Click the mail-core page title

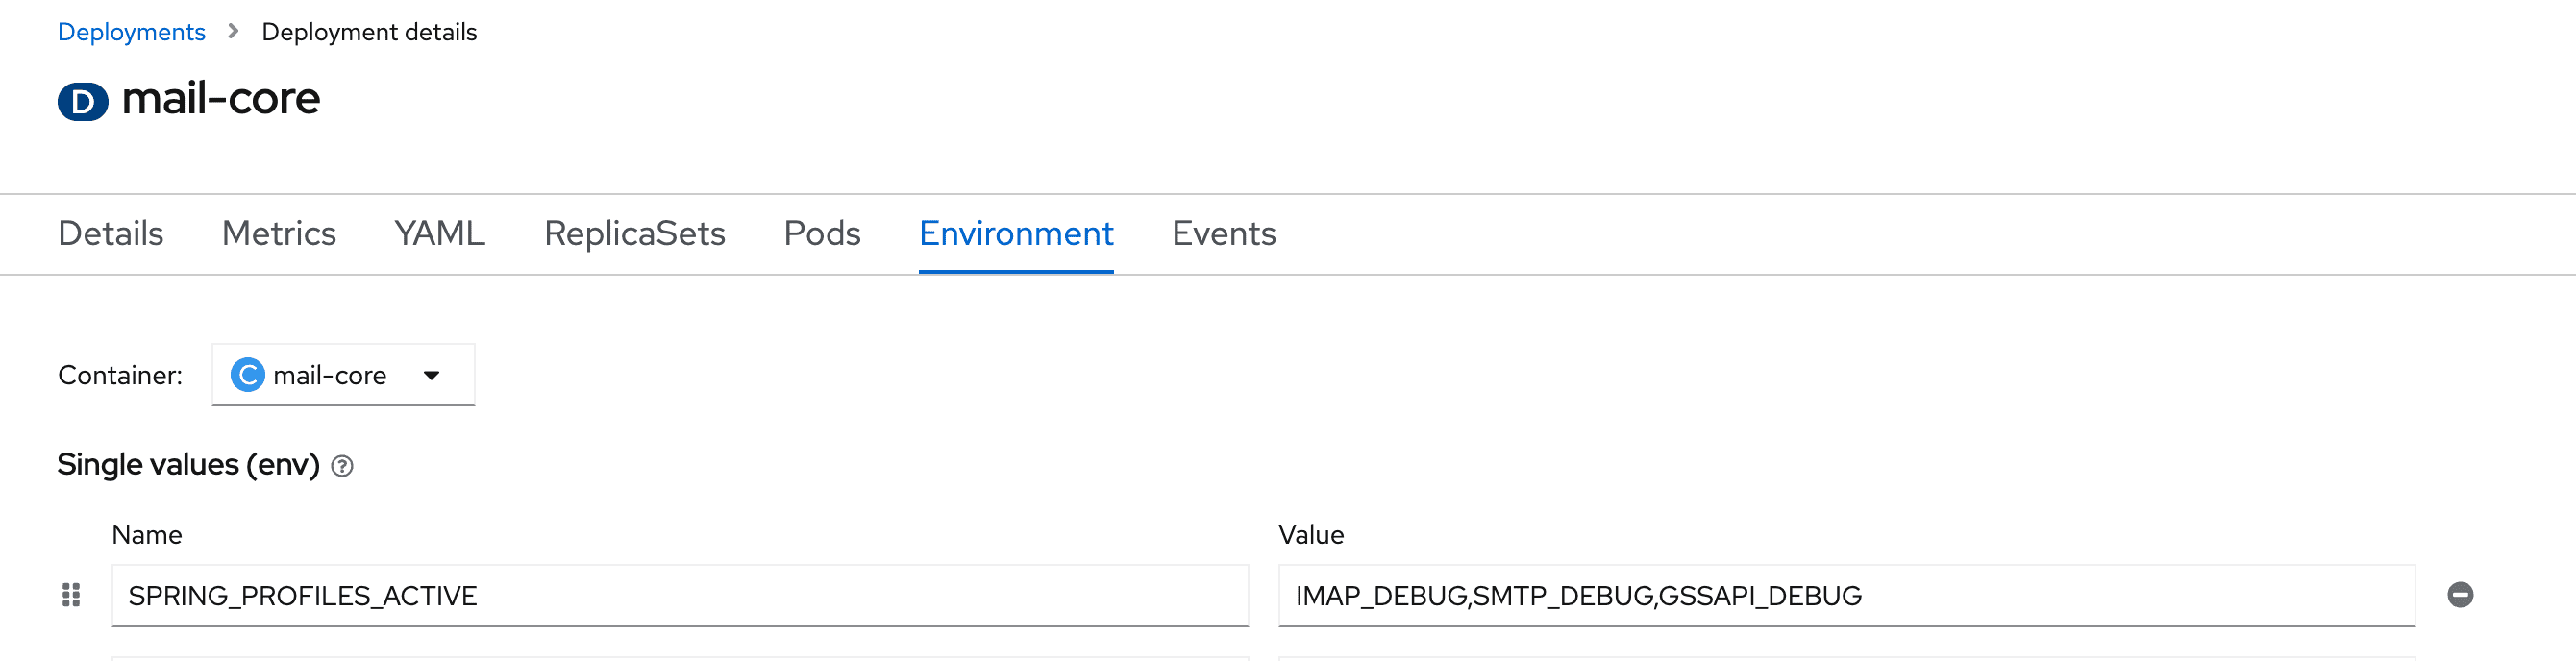(x=220, y=99)
